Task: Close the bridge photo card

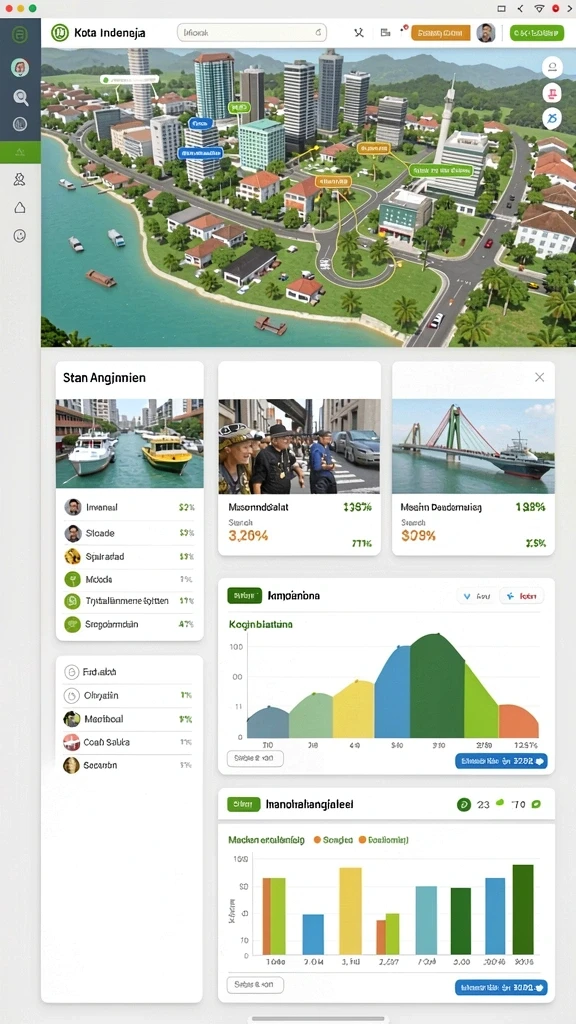Action: coord(539,377)
